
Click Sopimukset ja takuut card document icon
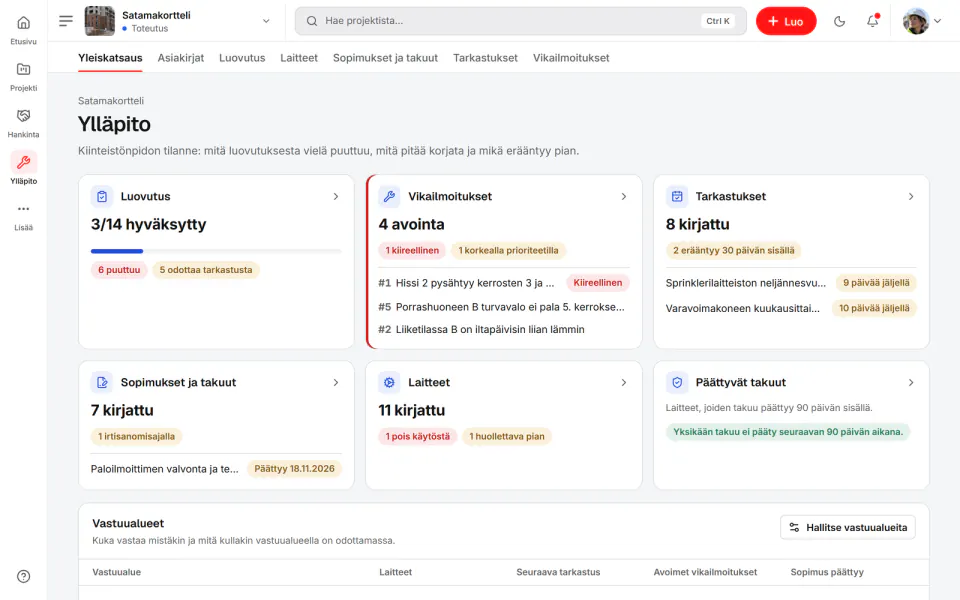[102, 383]
